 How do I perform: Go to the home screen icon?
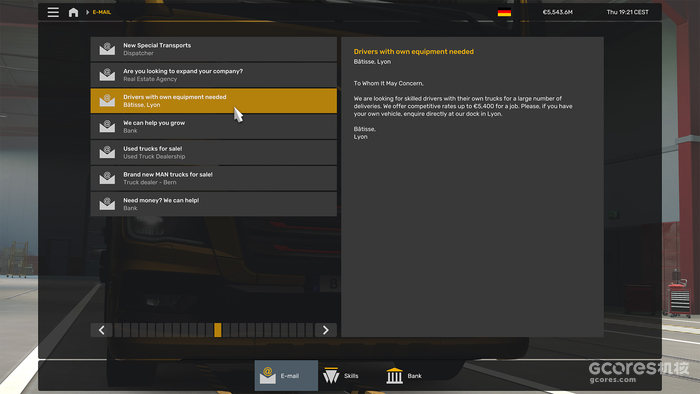[73, 12]
